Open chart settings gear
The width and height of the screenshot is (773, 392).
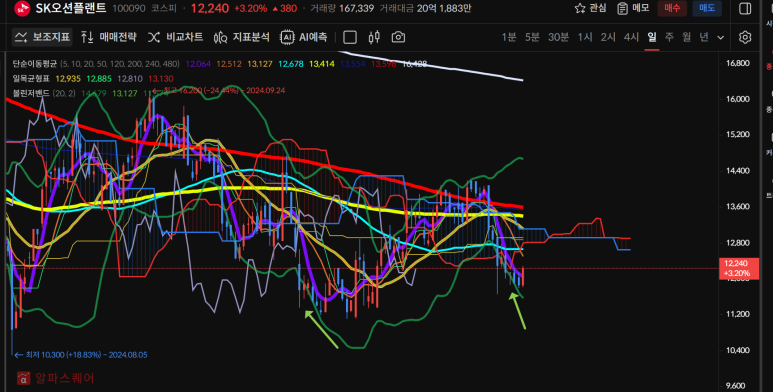click(x=745, y=37)
